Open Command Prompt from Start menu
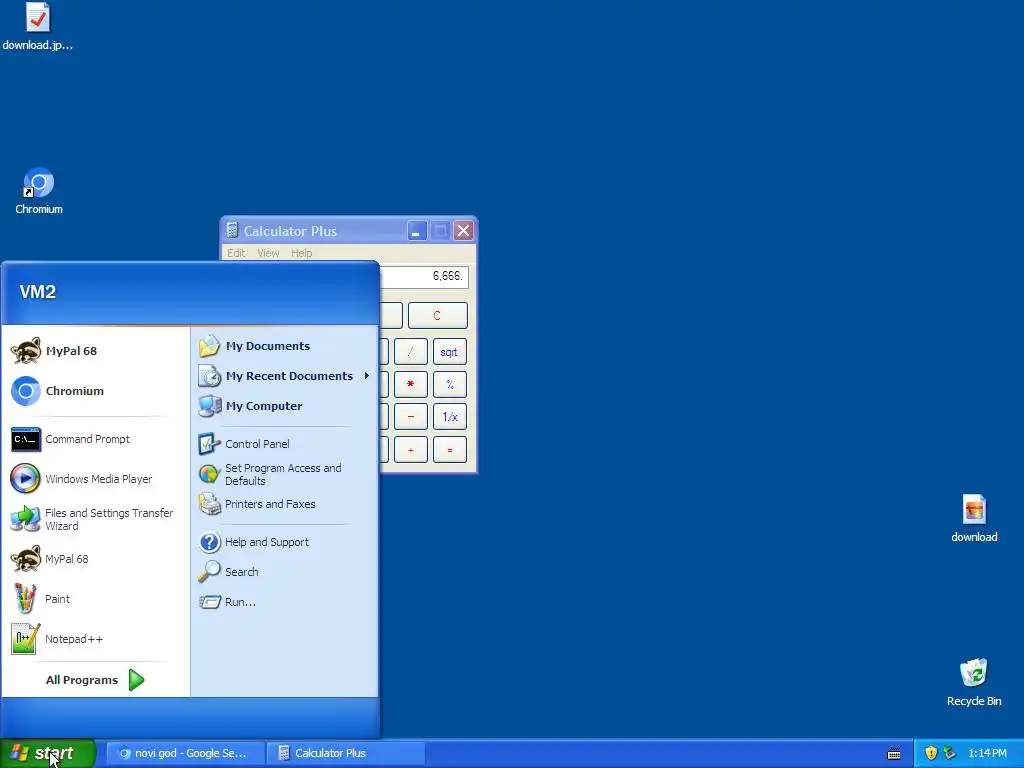Screen dimensions: 1024x768 click(x=95, y=439)
